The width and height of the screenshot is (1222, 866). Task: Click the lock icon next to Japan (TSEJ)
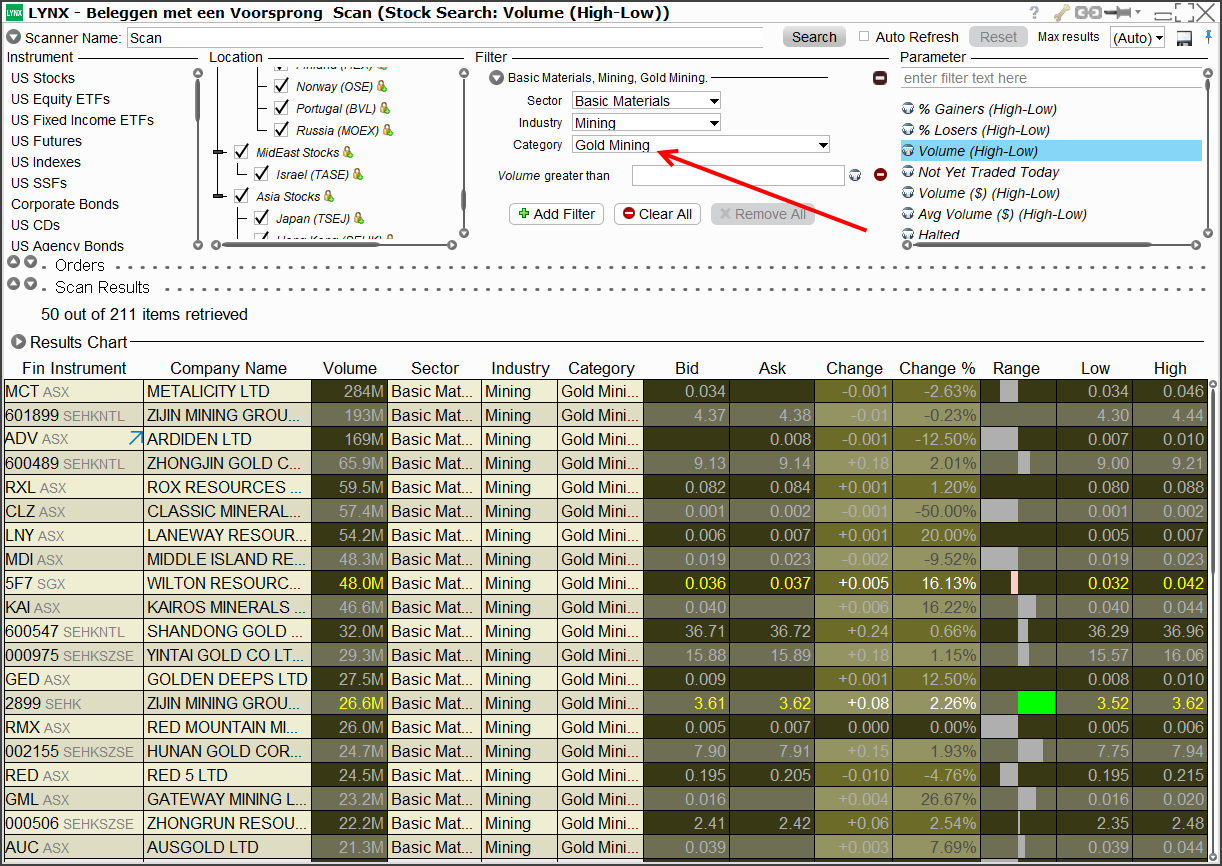(x=359, y=219)
